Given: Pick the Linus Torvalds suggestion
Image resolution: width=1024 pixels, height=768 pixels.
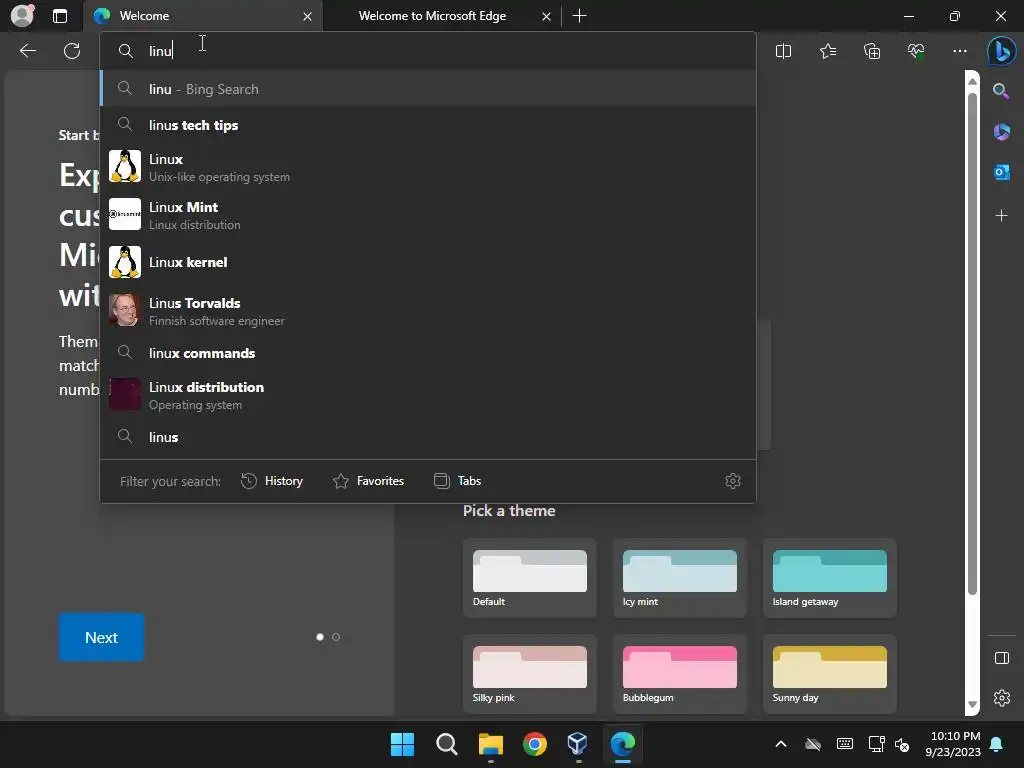Looking at the screenshot, I should (x=428, y=311).
